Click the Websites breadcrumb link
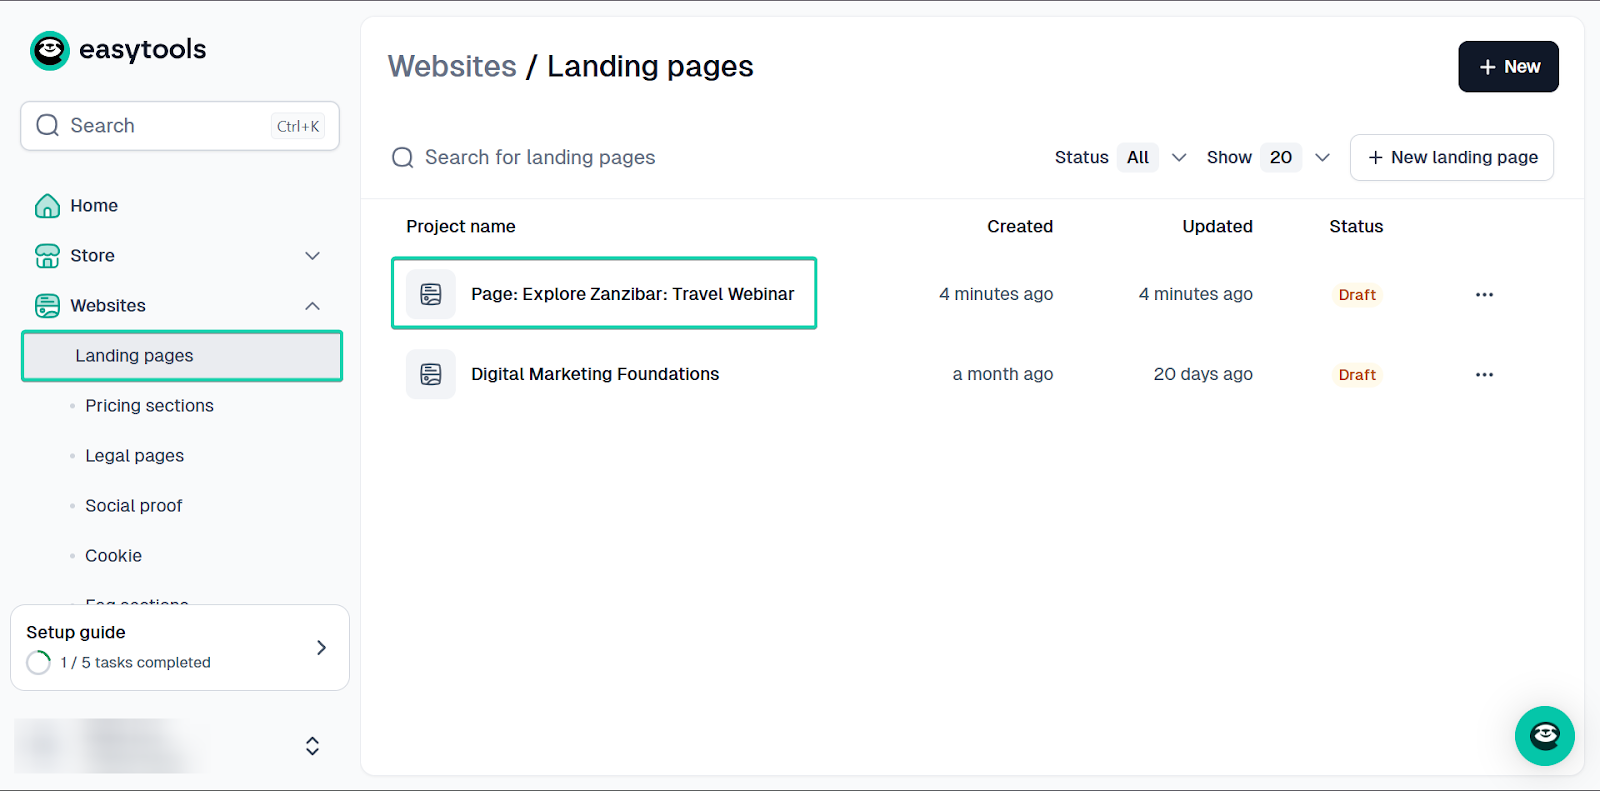Viewport: 1600px width, 791px height. (452, 66)
